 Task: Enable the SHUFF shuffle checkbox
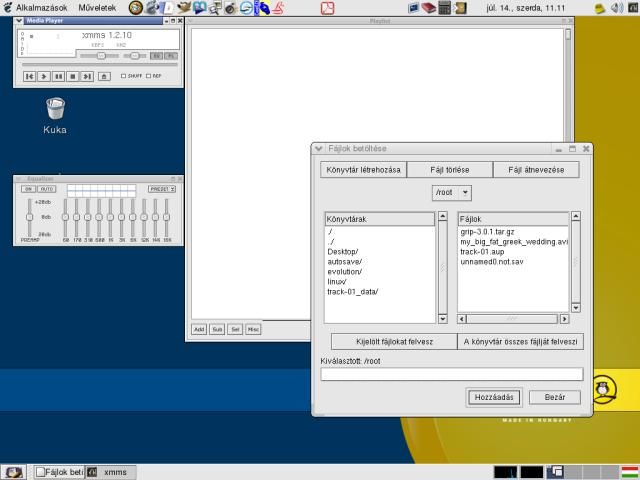[124, 76]
